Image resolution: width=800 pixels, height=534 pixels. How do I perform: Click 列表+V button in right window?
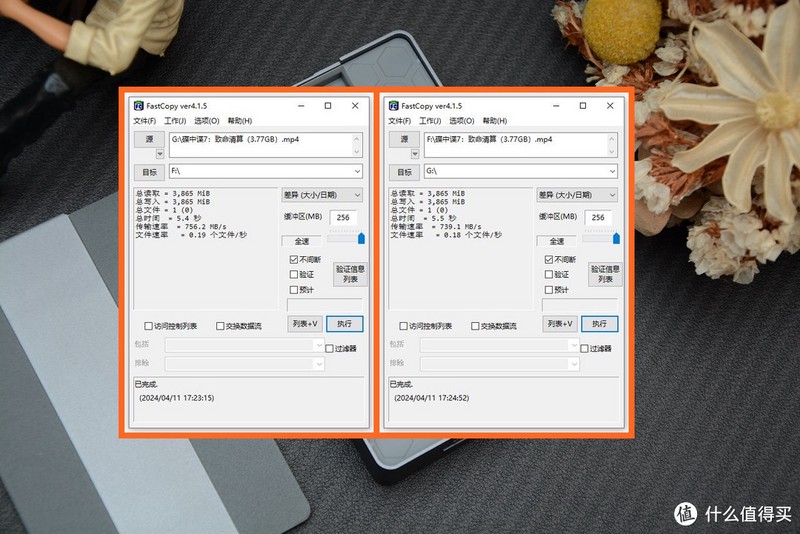tap(560, 324)
